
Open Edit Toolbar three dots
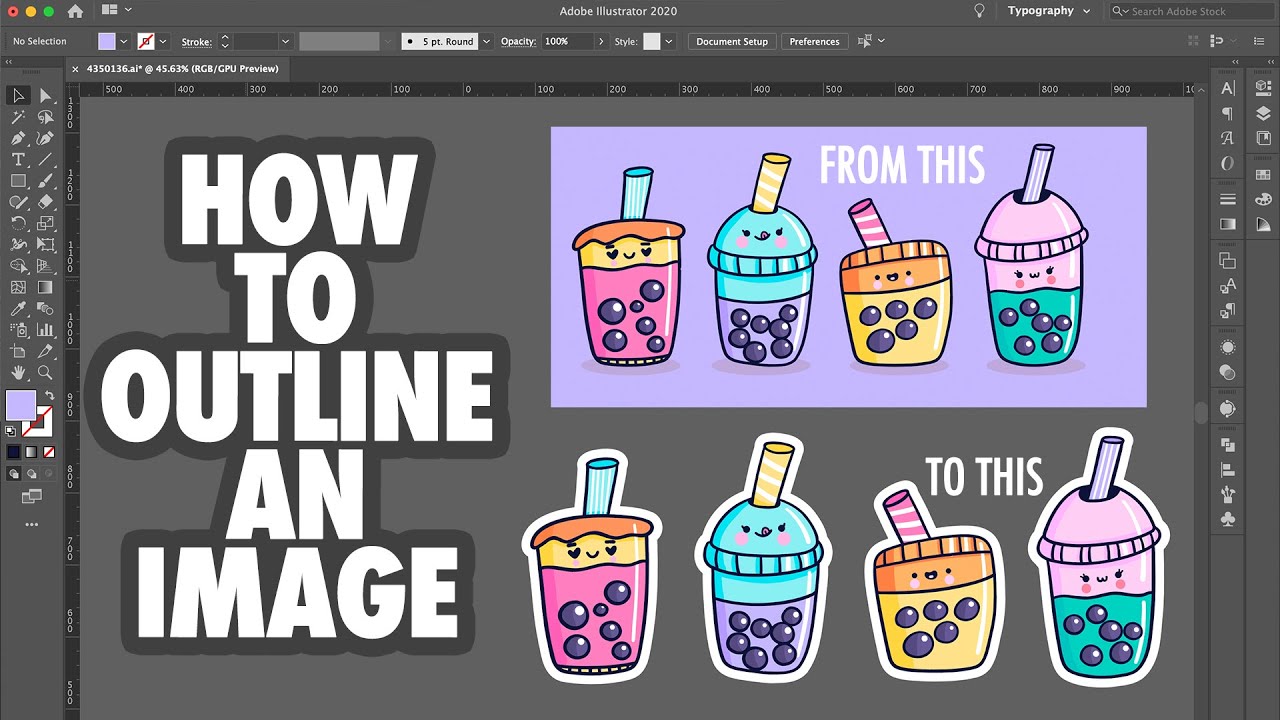click(31, 524)
